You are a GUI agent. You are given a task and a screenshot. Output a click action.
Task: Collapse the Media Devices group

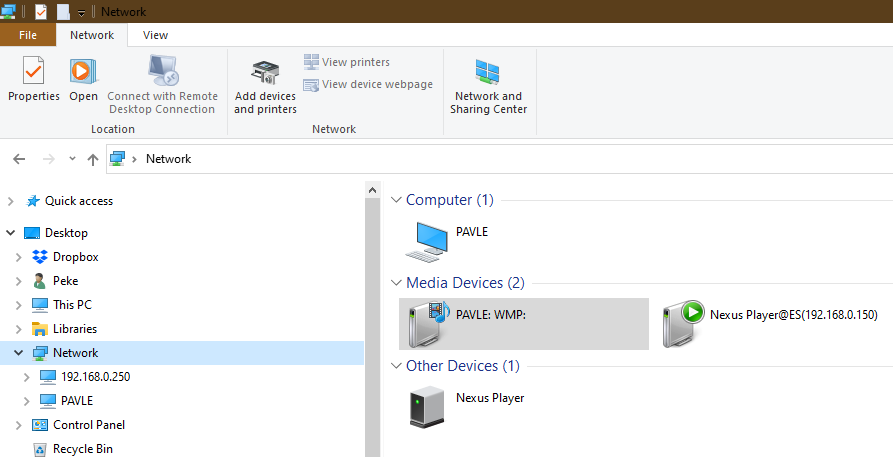(x=396, y=283)
